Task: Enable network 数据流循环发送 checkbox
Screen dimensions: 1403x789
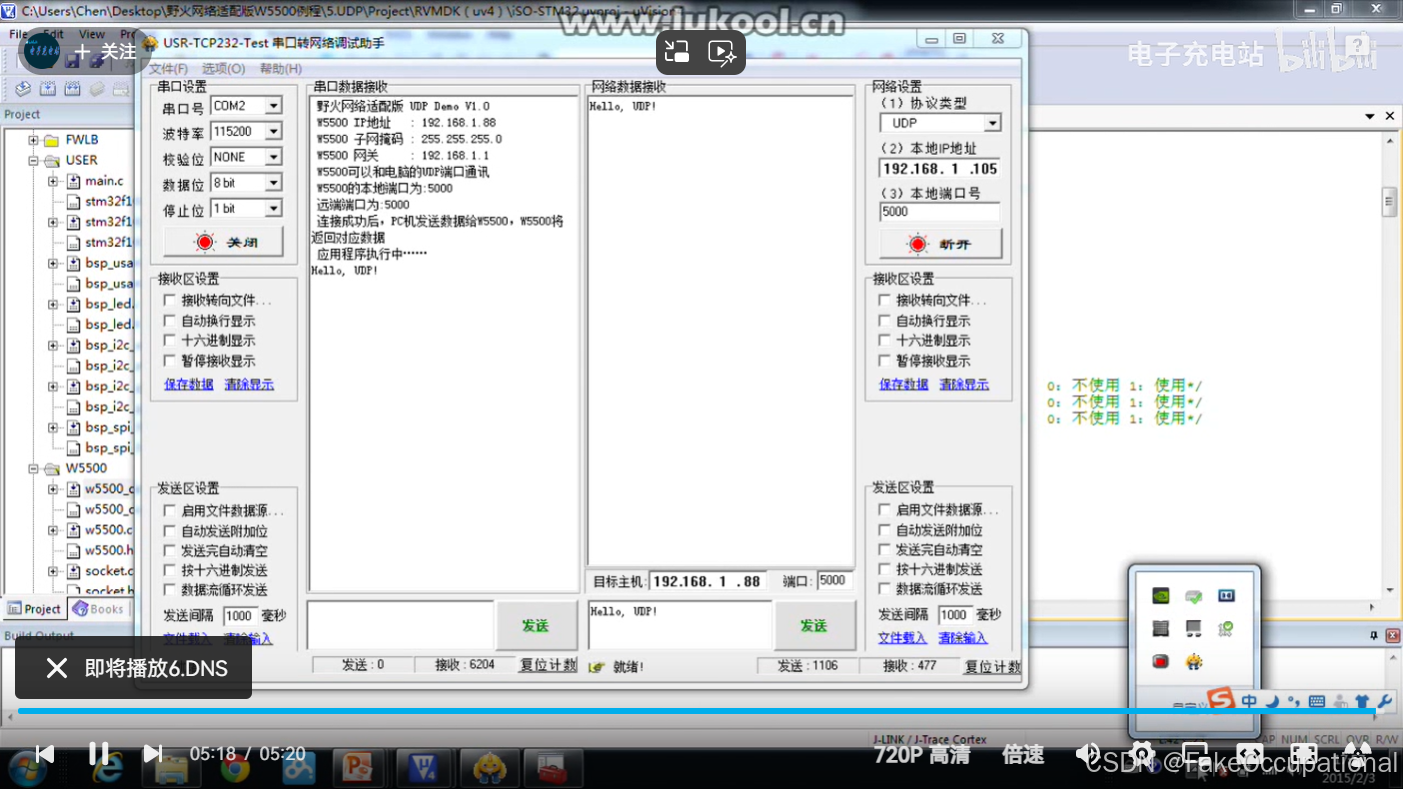Action: [885, 589]
